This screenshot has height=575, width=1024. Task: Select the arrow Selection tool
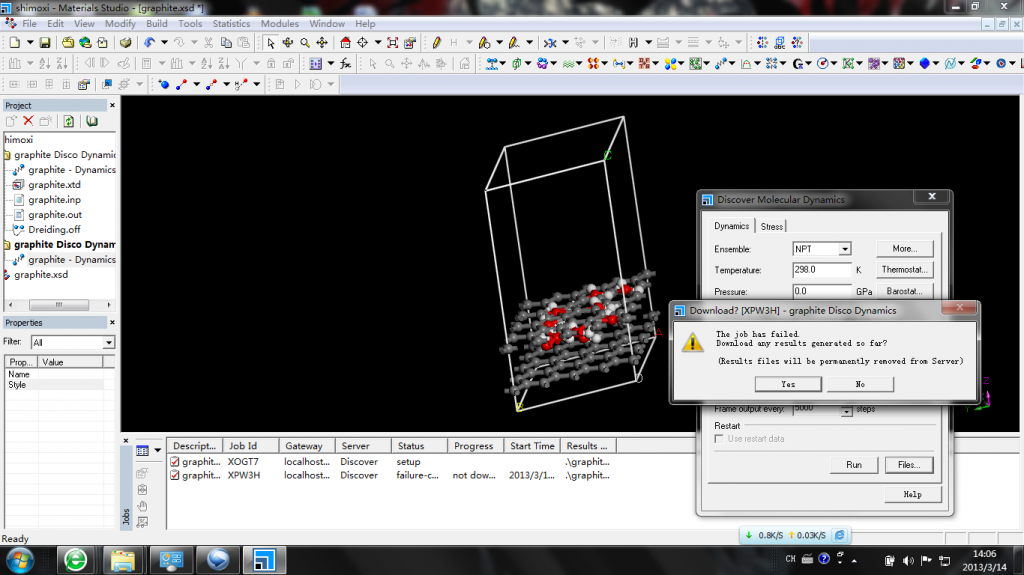click(270, 42)
